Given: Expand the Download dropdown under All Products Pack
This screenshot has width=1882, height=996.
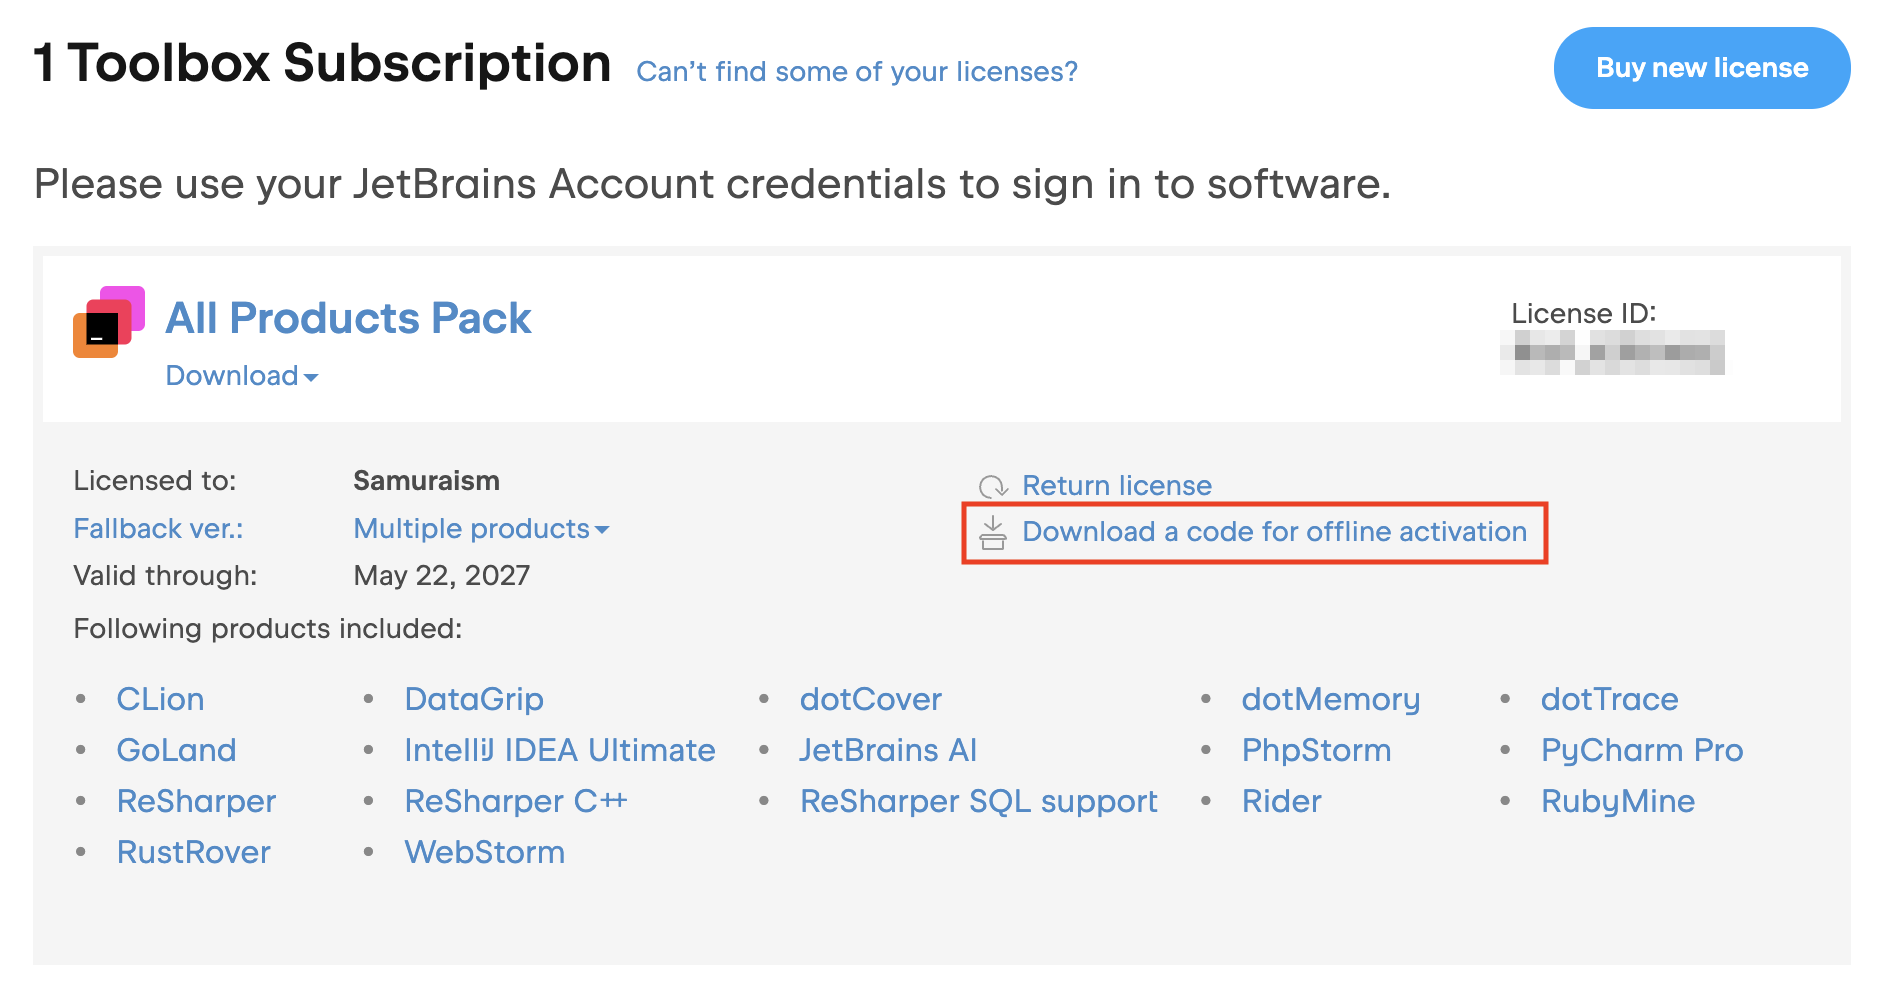Looking at the screenshot, I should [242, 376].
